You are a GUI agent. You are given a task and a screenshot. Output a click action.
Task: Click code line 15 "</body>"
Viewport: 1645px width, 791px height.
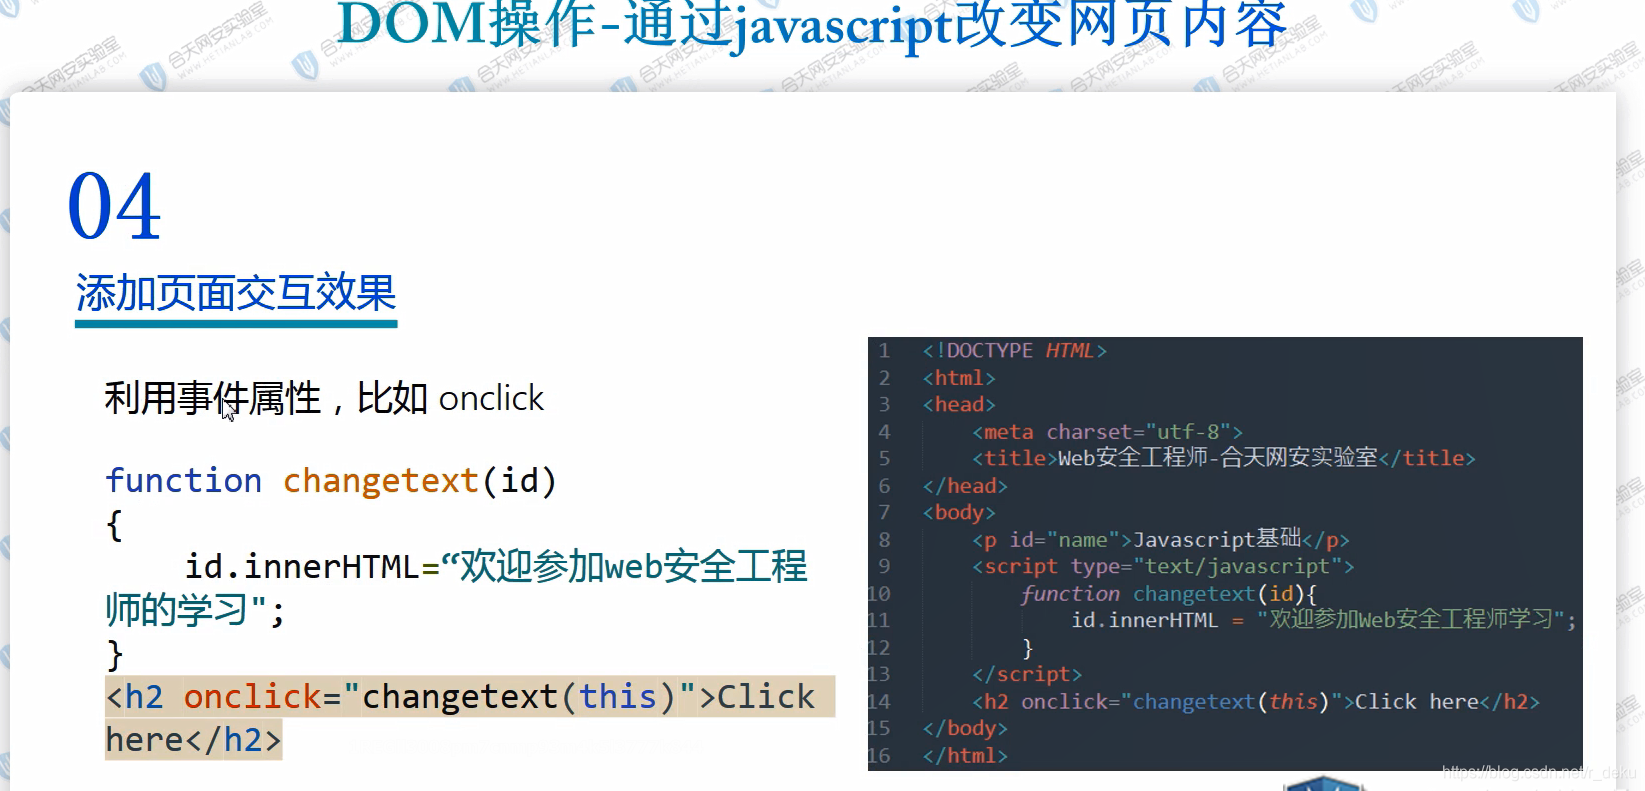pos(965,729)
